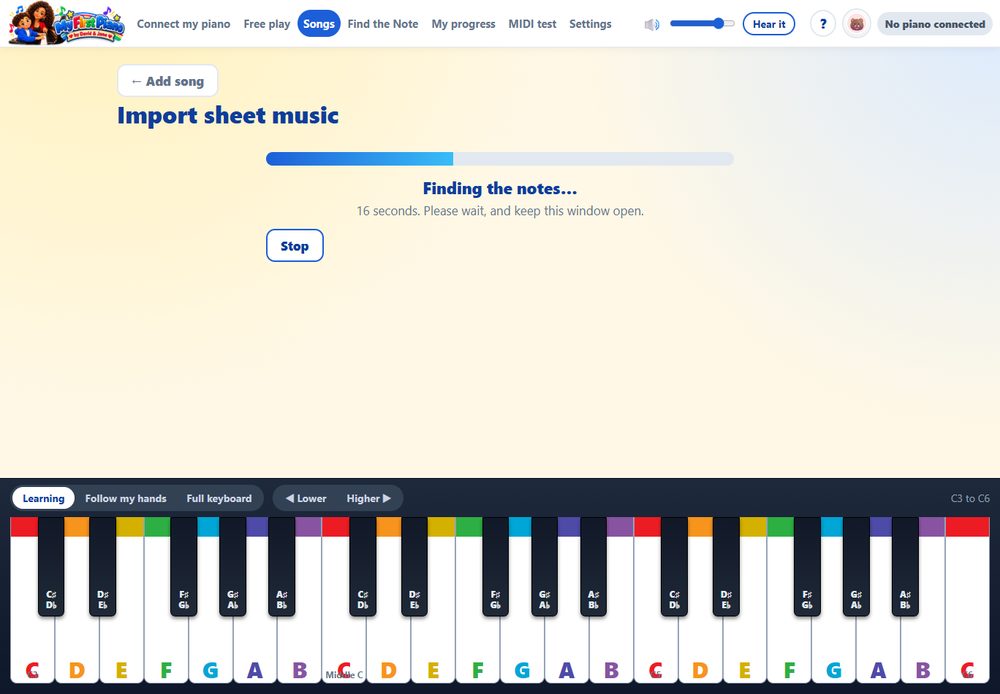Image resolution: width=1000 pixels, height=694 pixels.
Task: Play the D♯/E♭ black key in the highest octave
Action: click(726, 566)
